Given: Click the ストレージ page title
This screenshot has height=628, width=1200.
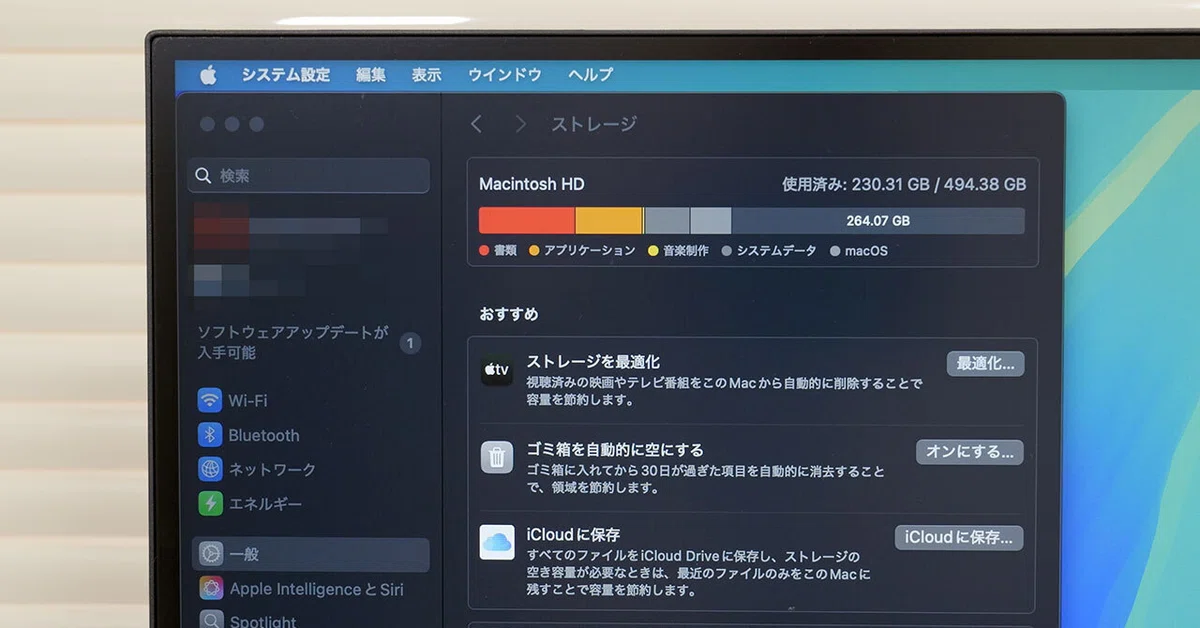Looking at the screenshot, I should coord(594,124).
